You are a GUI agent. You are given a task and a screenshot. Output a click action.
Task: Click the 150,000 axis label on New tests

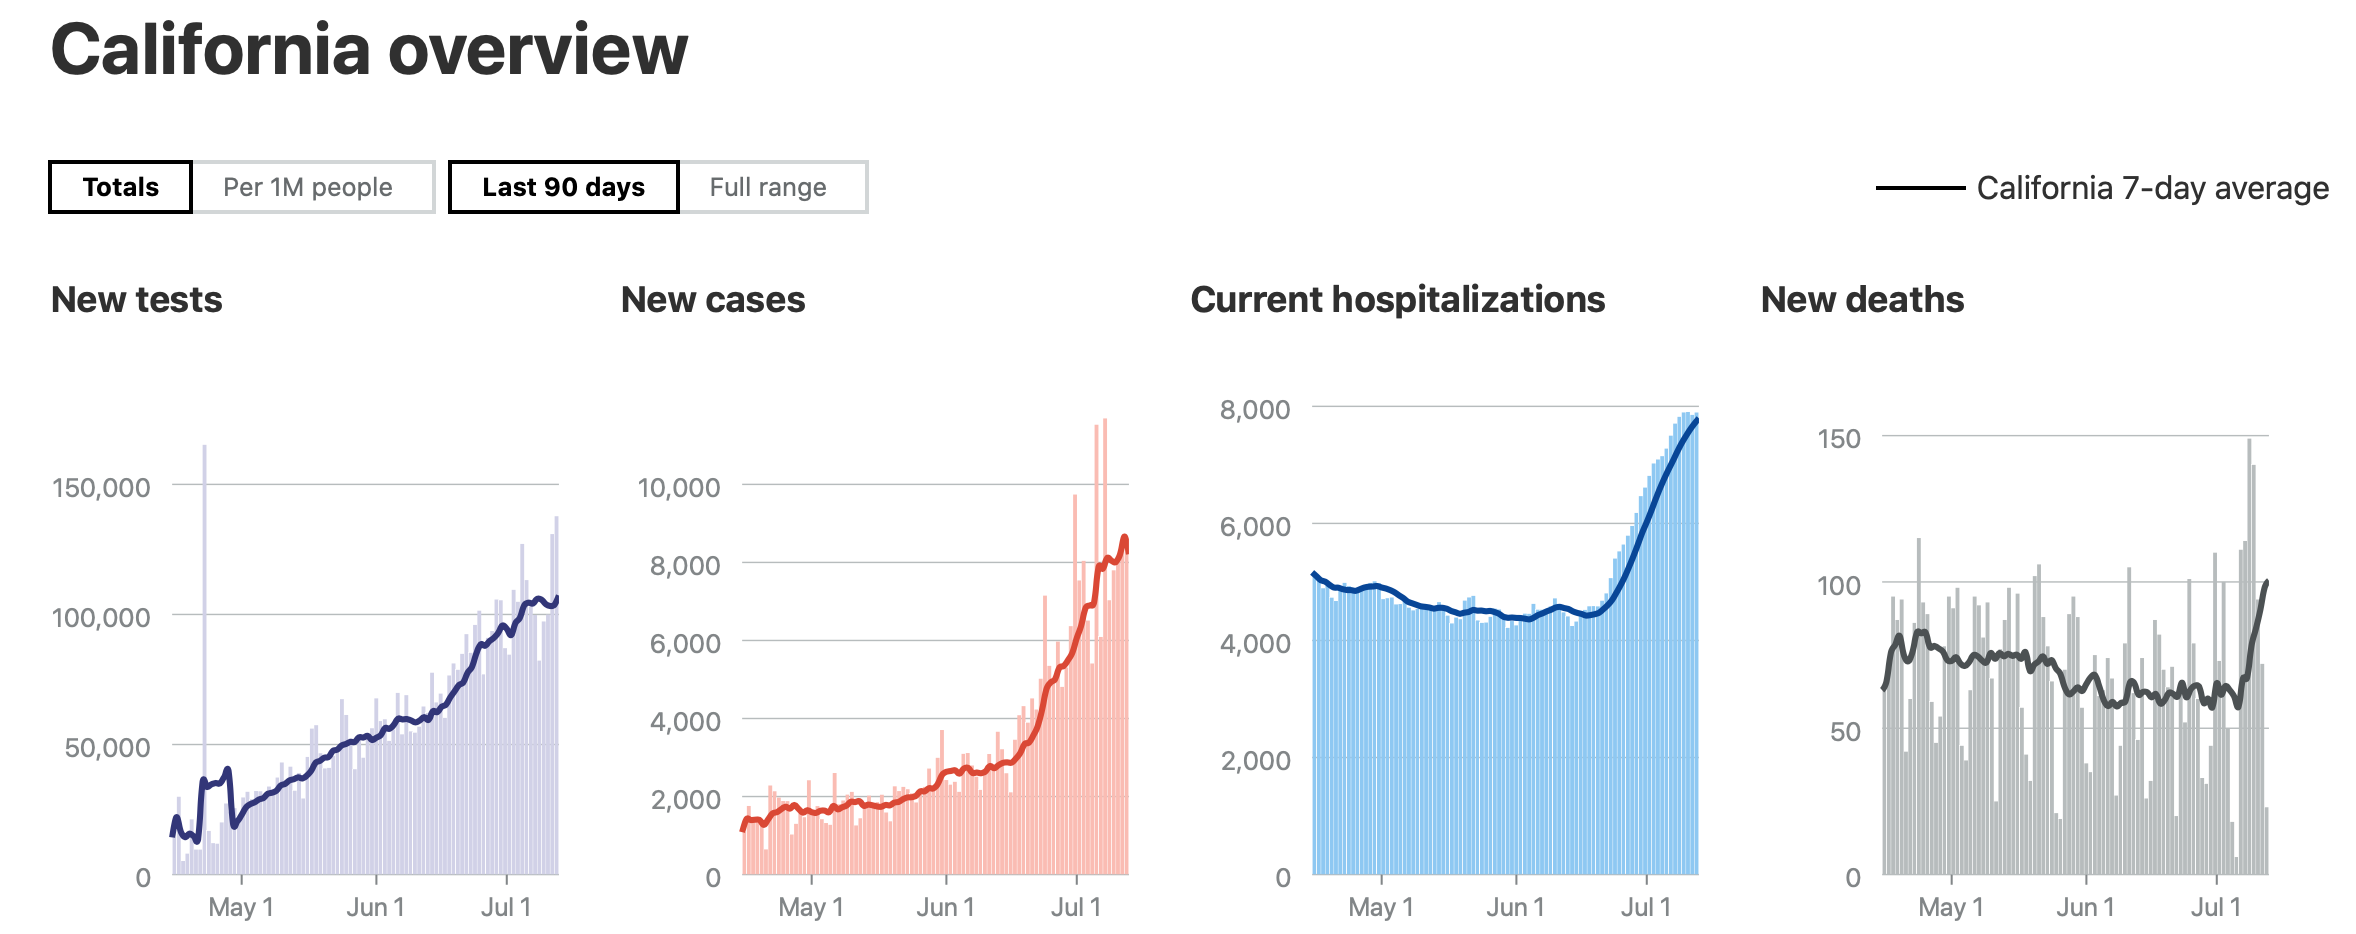point(101,488)
